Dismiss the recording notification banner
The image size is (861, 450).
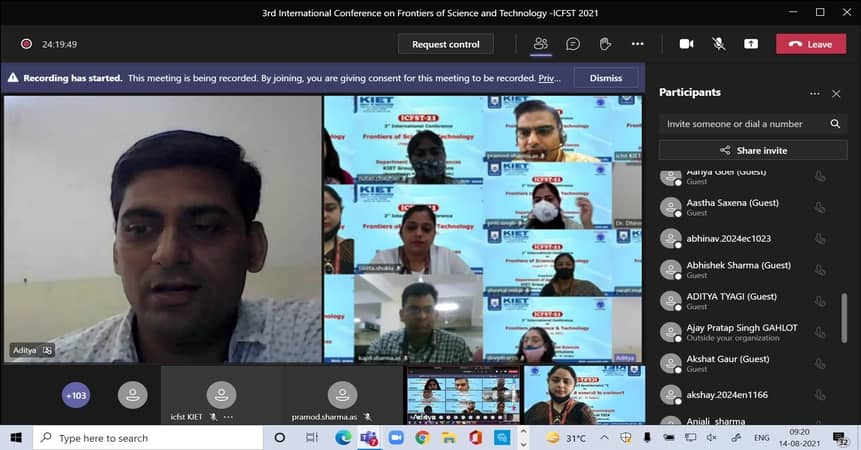click(605, 78)
